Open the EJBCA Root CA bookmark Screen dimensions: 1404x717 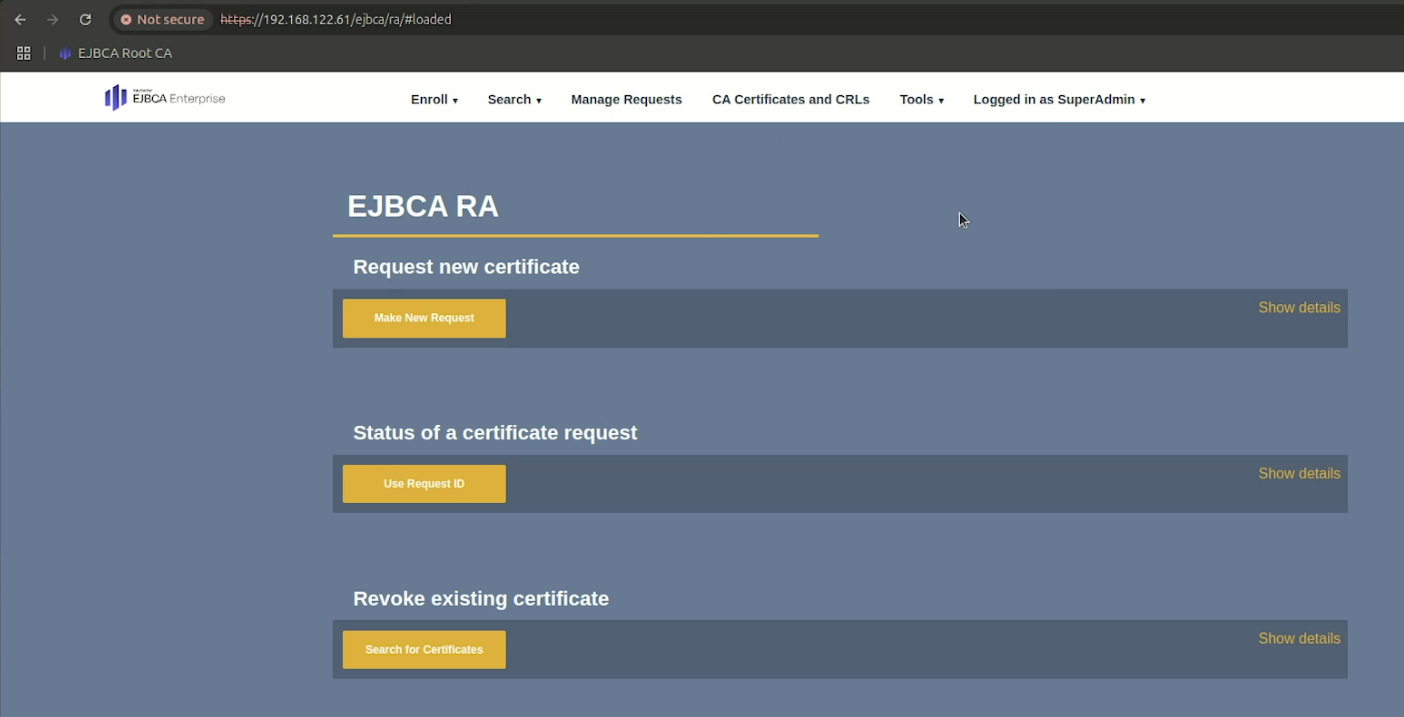tap(116, 53)
